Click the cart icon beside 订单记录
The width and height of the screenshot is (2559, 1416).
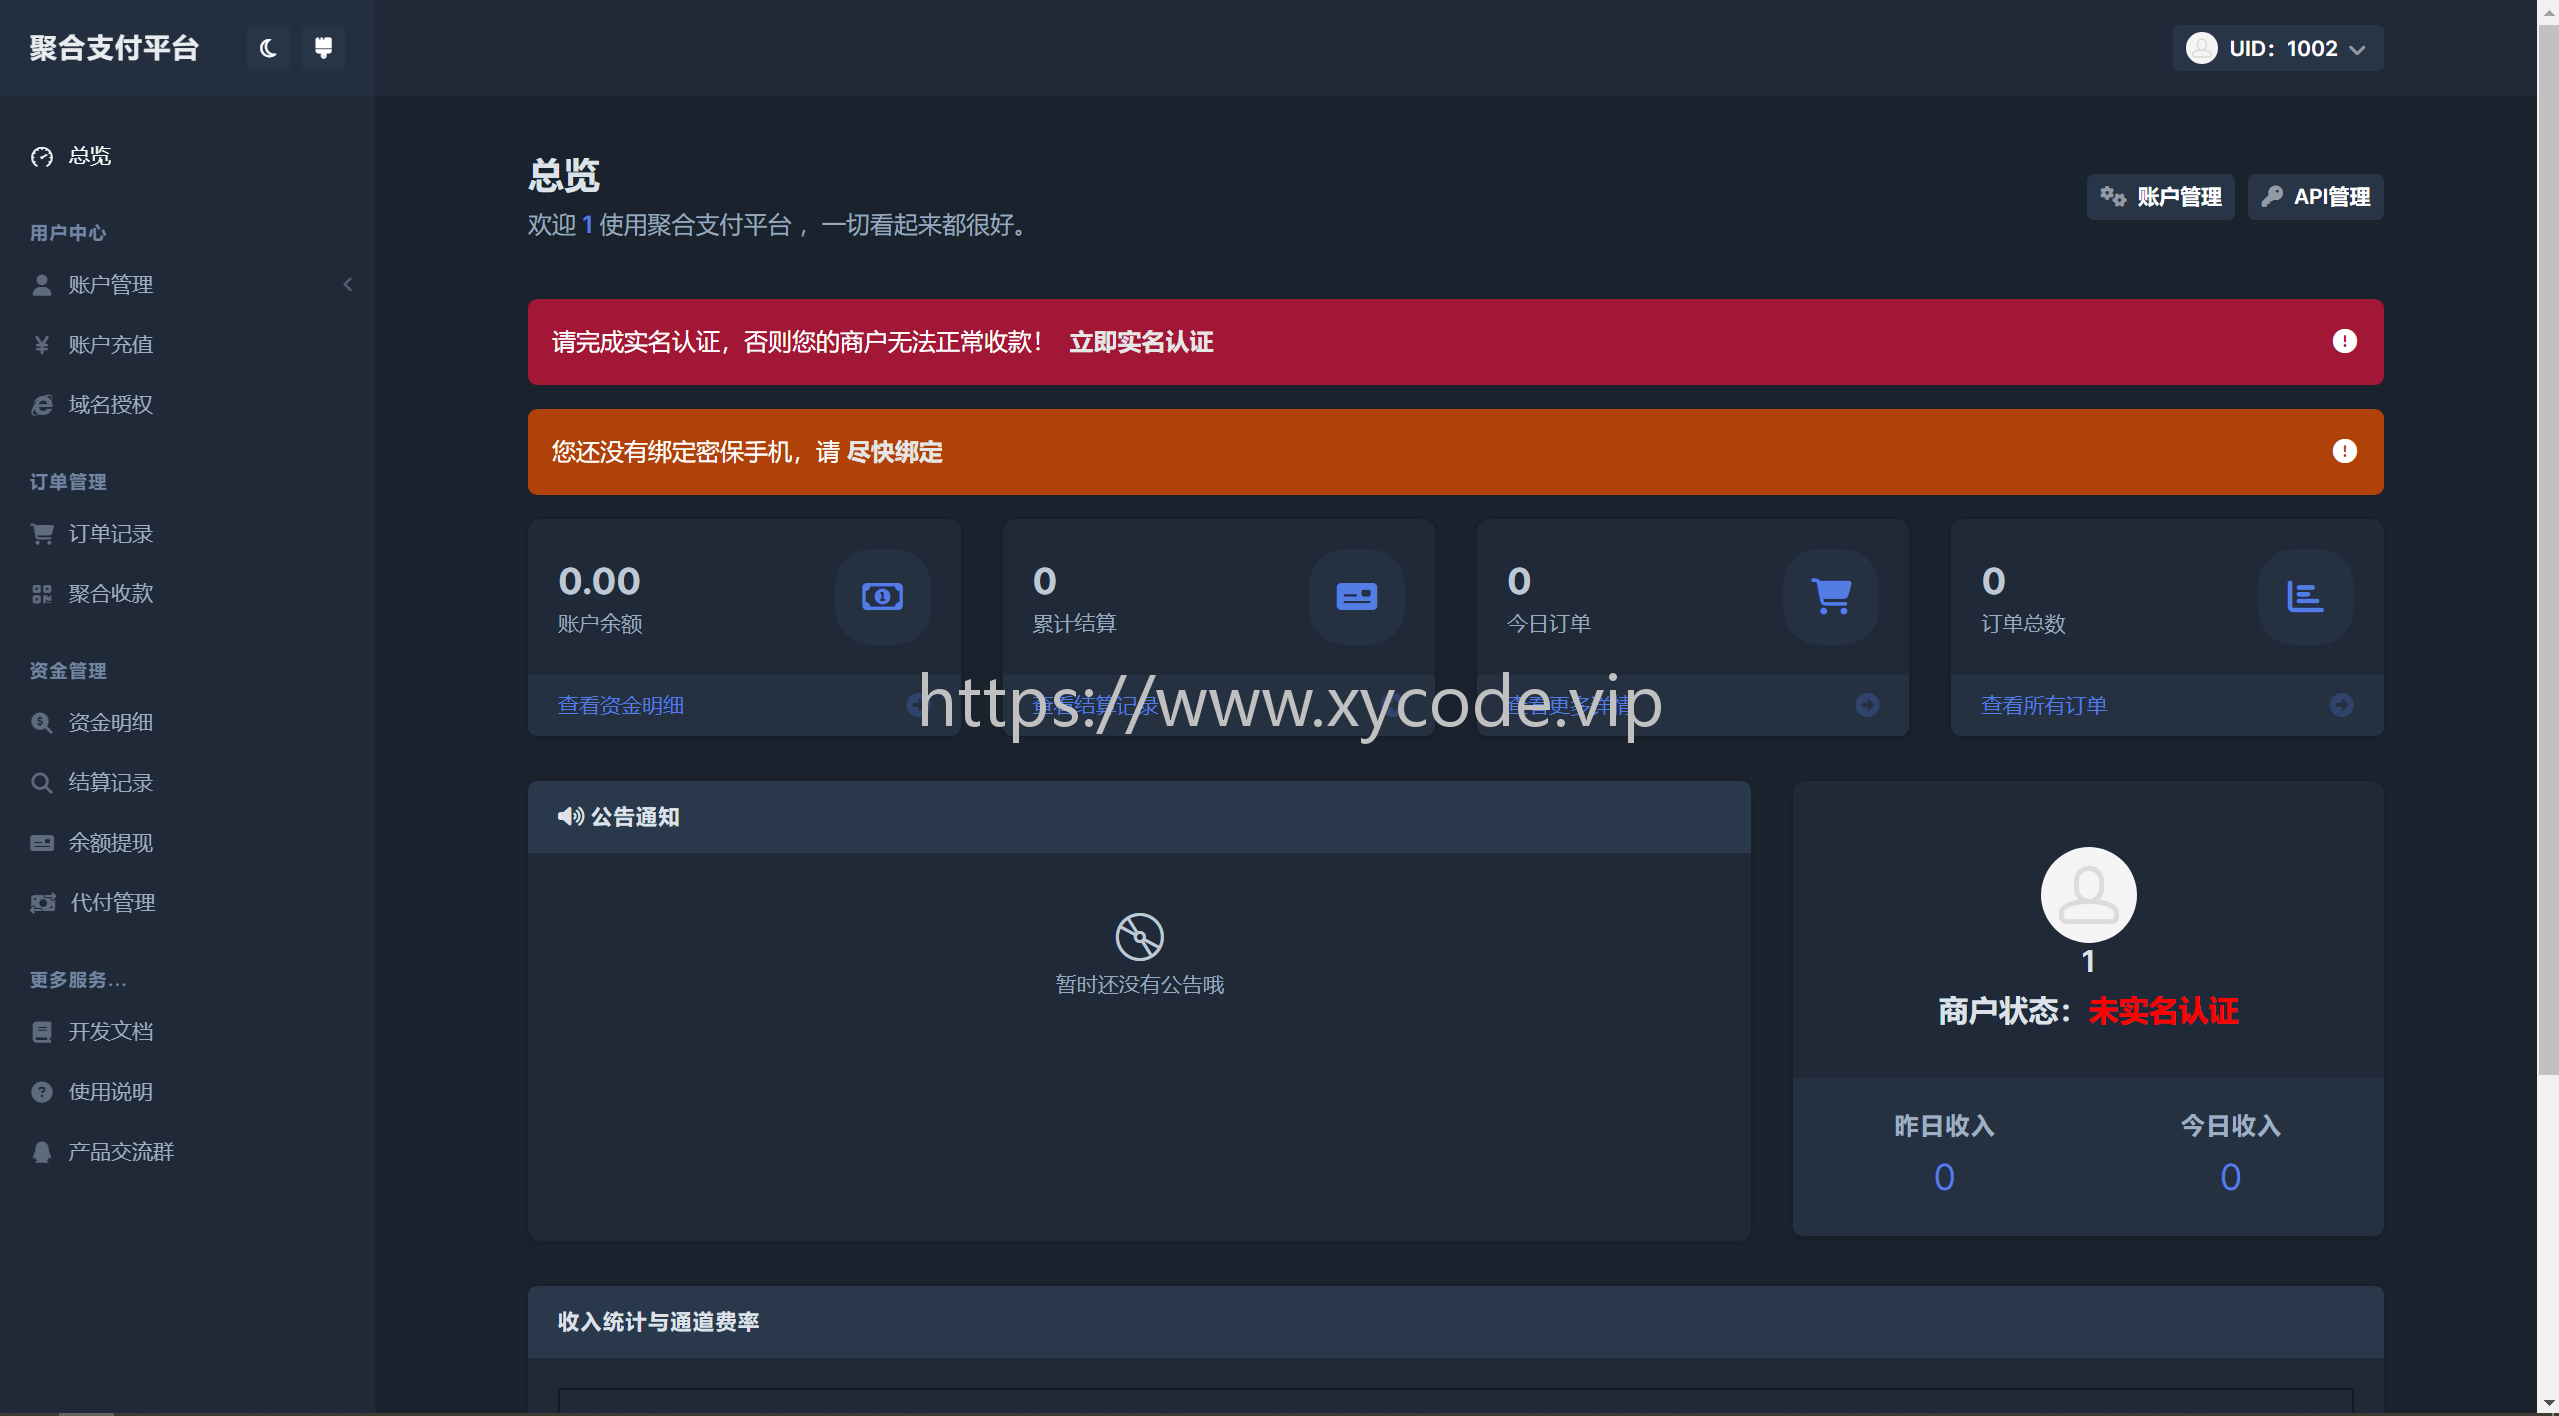click(42, 534)
